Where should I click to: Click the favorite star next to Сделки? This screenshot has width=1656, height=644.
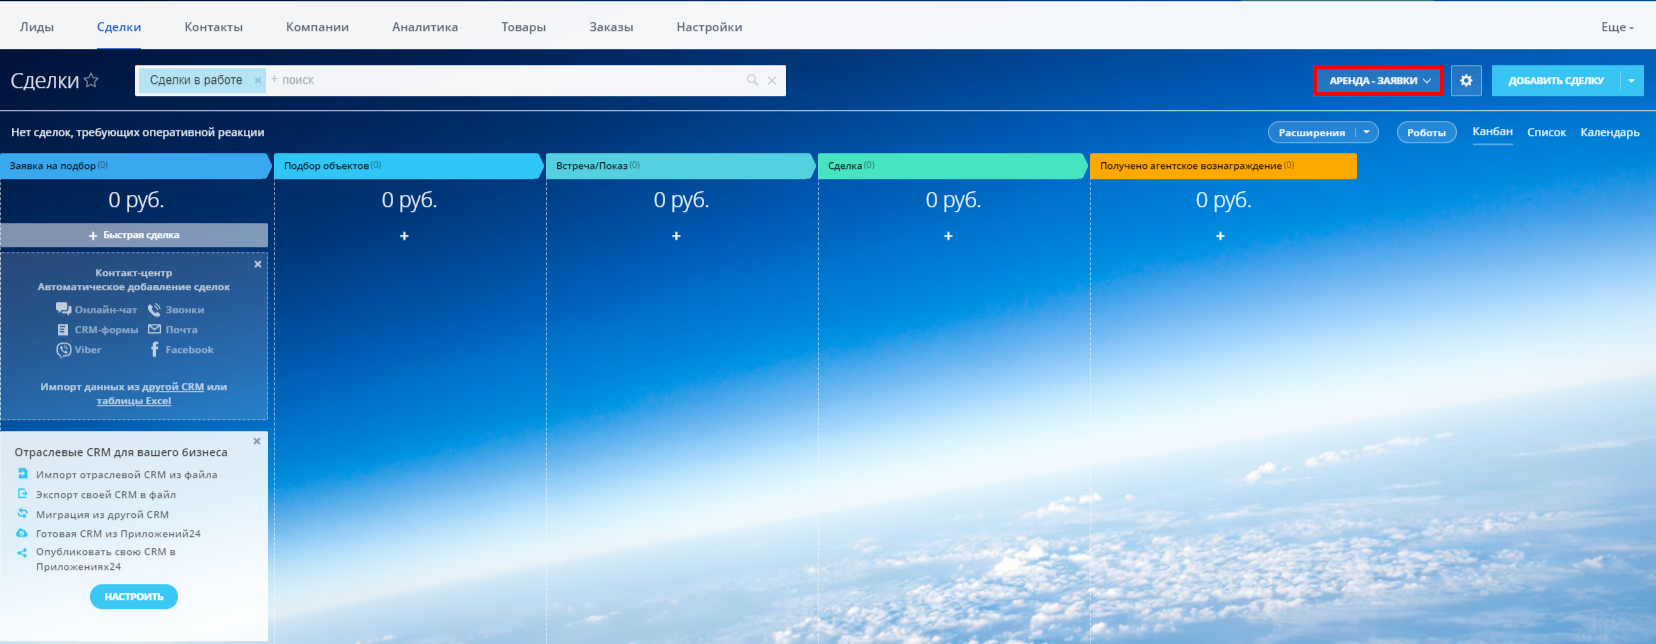[91, 81]
